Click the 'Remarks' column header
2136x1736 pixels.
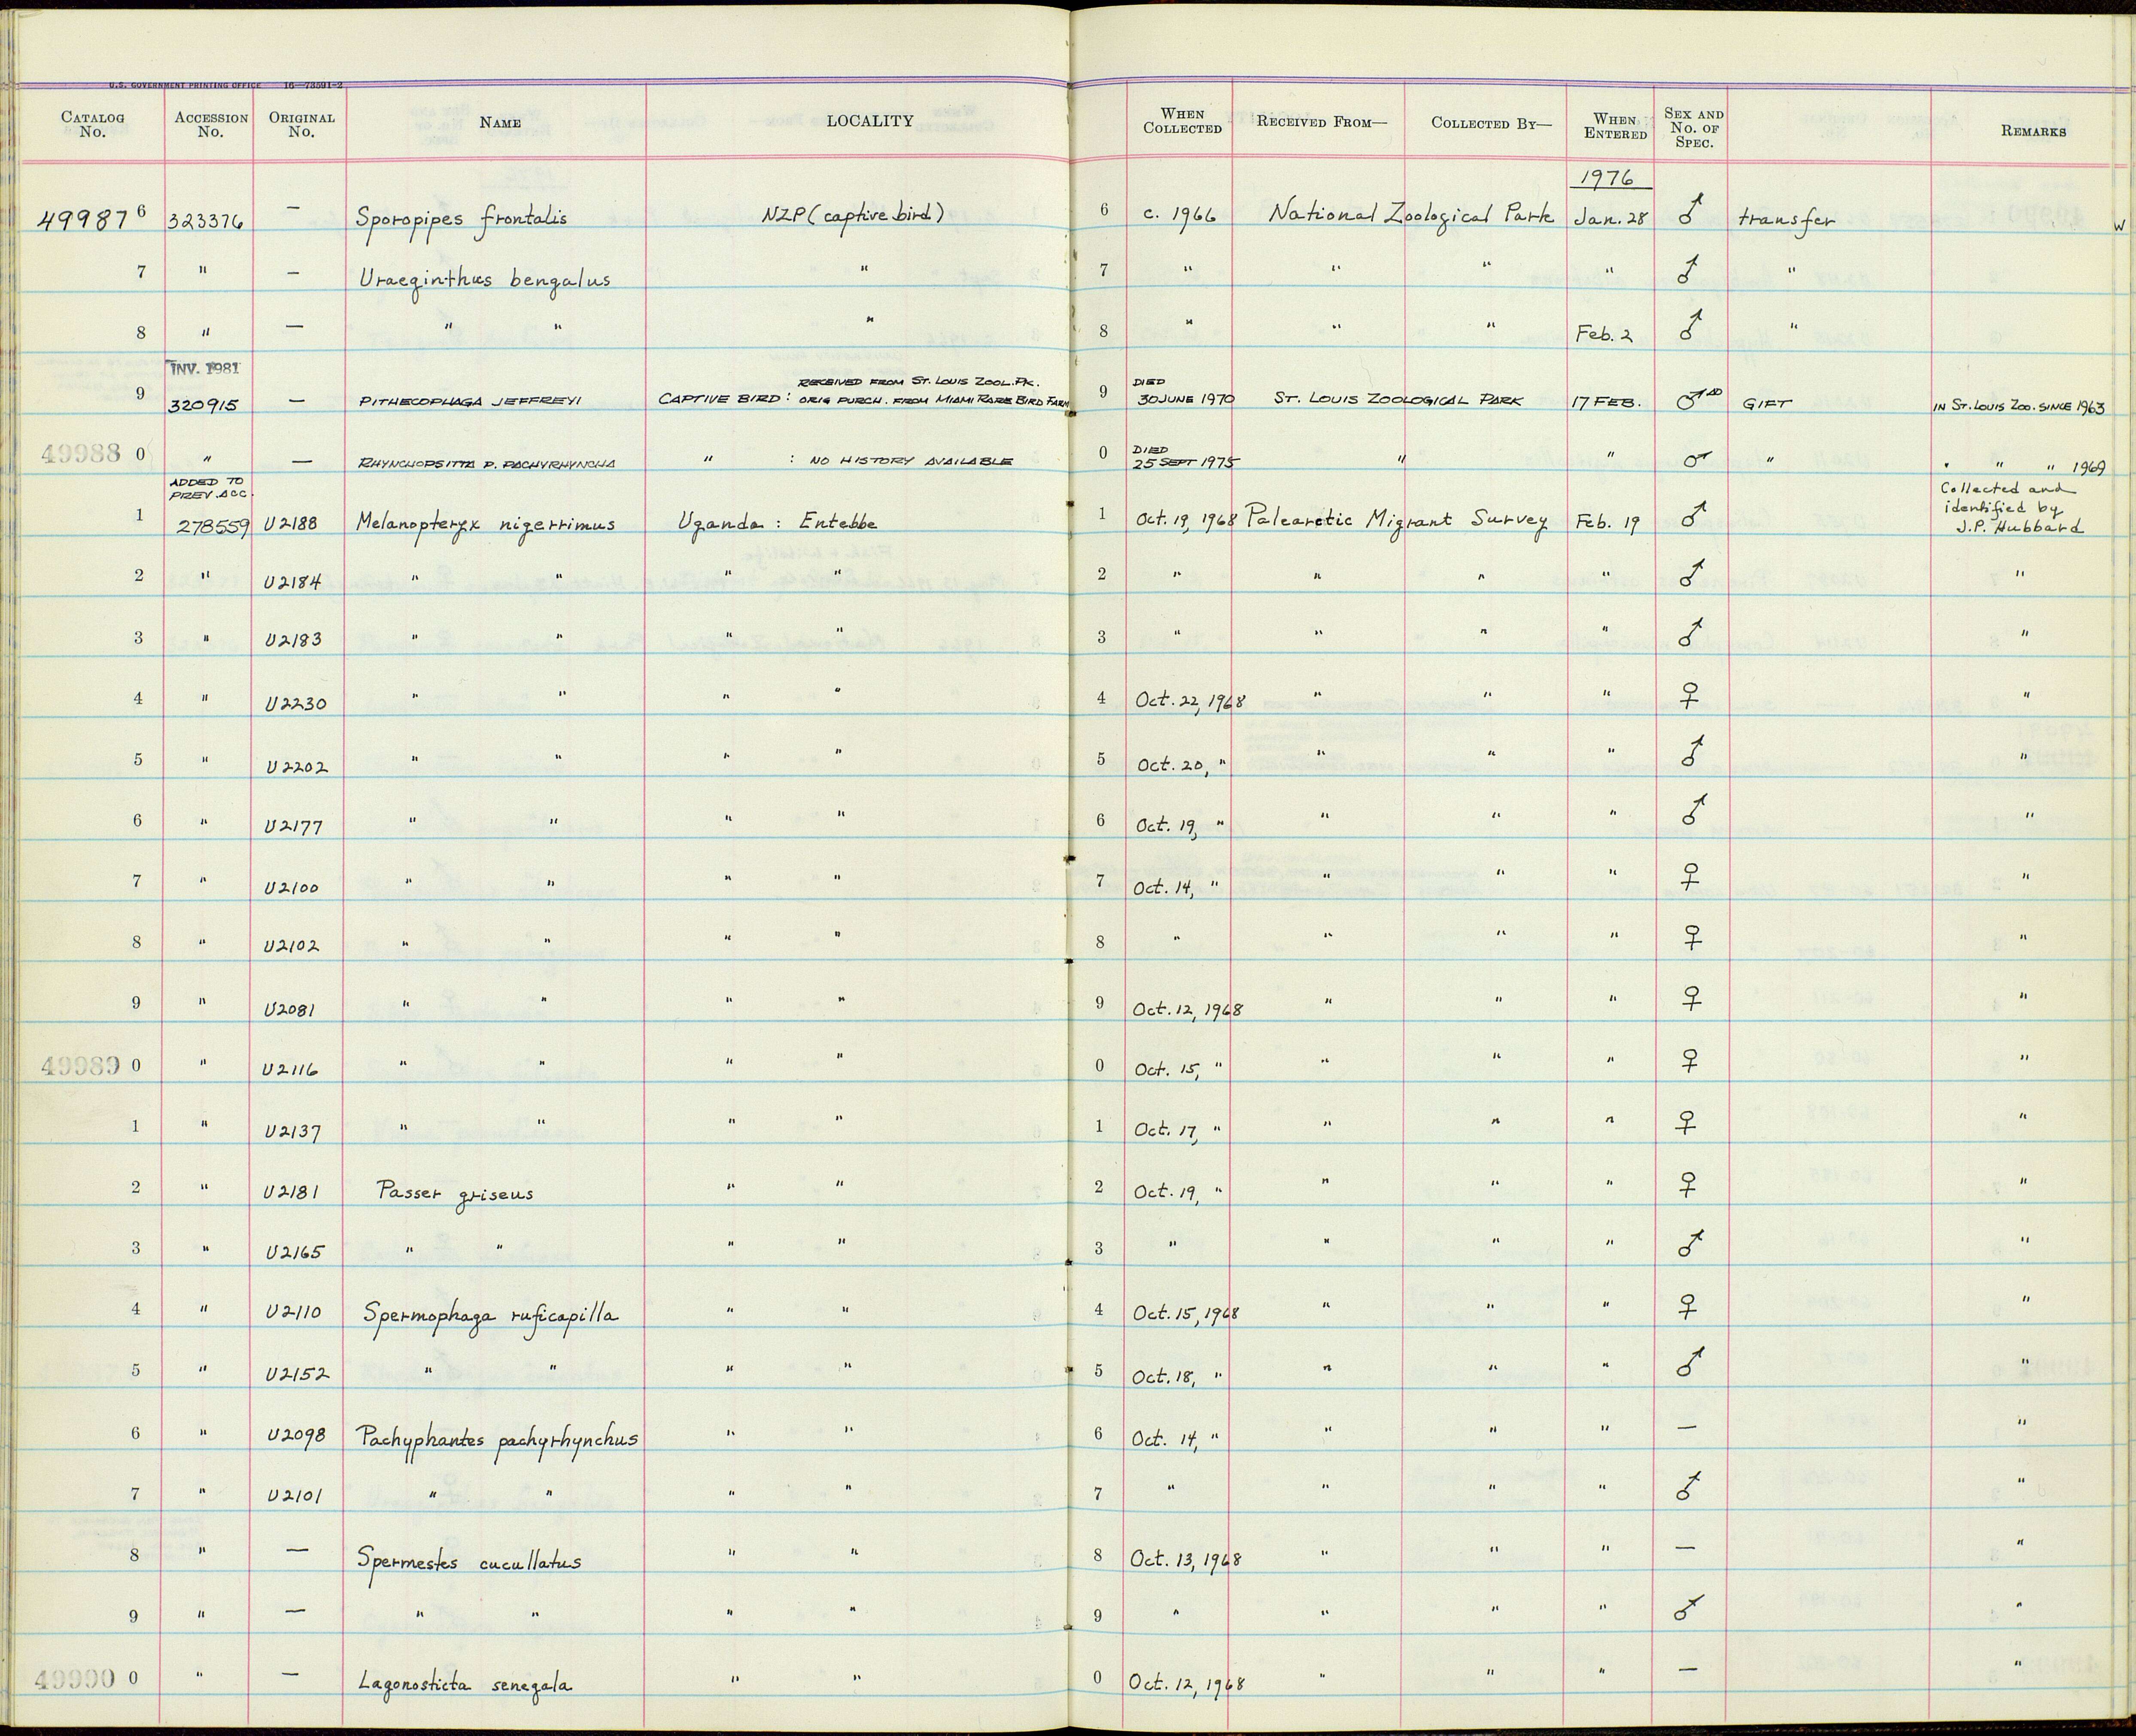[x=2034, y=131]
